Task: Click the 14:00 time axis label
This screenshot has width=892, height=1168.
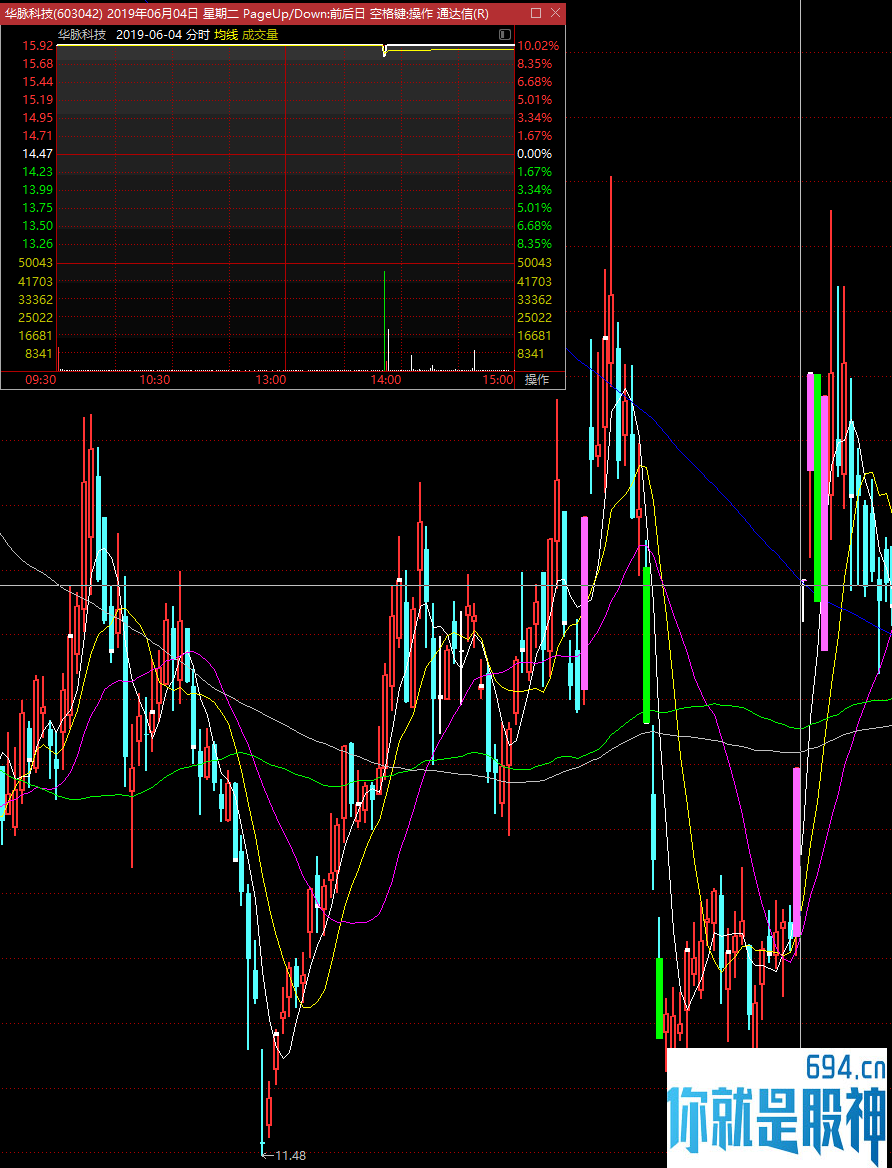Action: (x=385, y=380)
